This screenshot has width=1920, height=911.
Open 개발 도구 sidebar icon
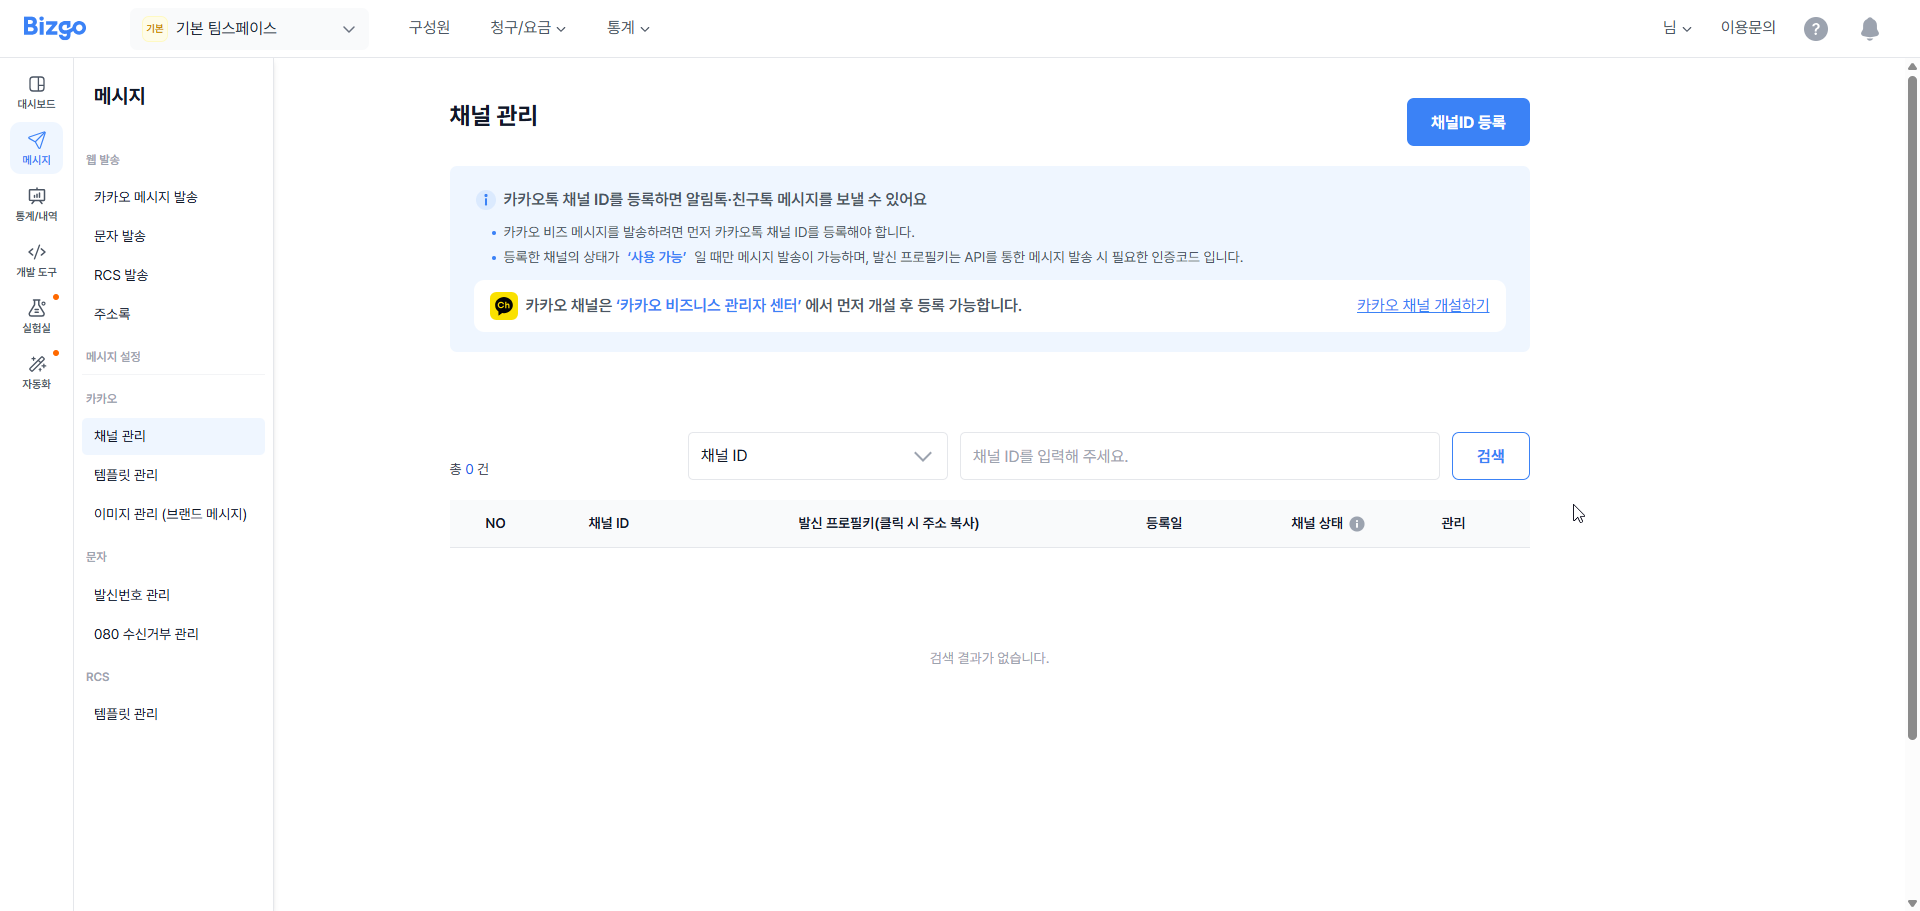pyautogui.click(x=36, y=259)
